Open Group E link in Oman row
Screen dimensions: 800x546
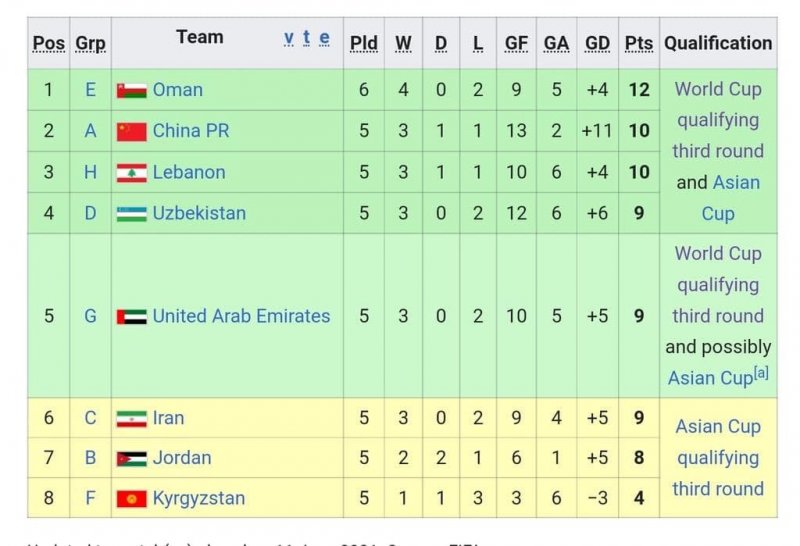90,90
